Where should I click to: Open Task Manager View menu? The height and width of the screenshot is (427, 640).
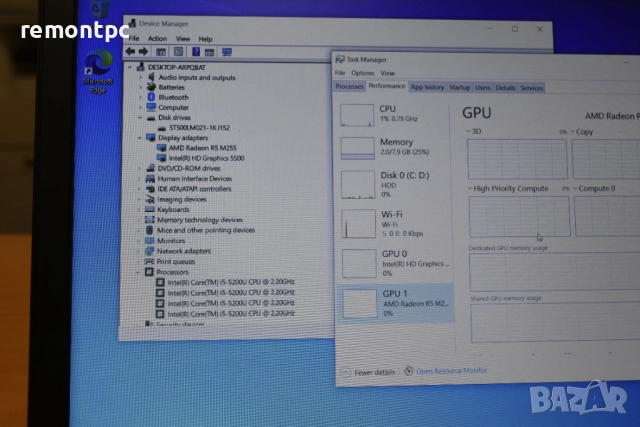click(x=387, y=73)
